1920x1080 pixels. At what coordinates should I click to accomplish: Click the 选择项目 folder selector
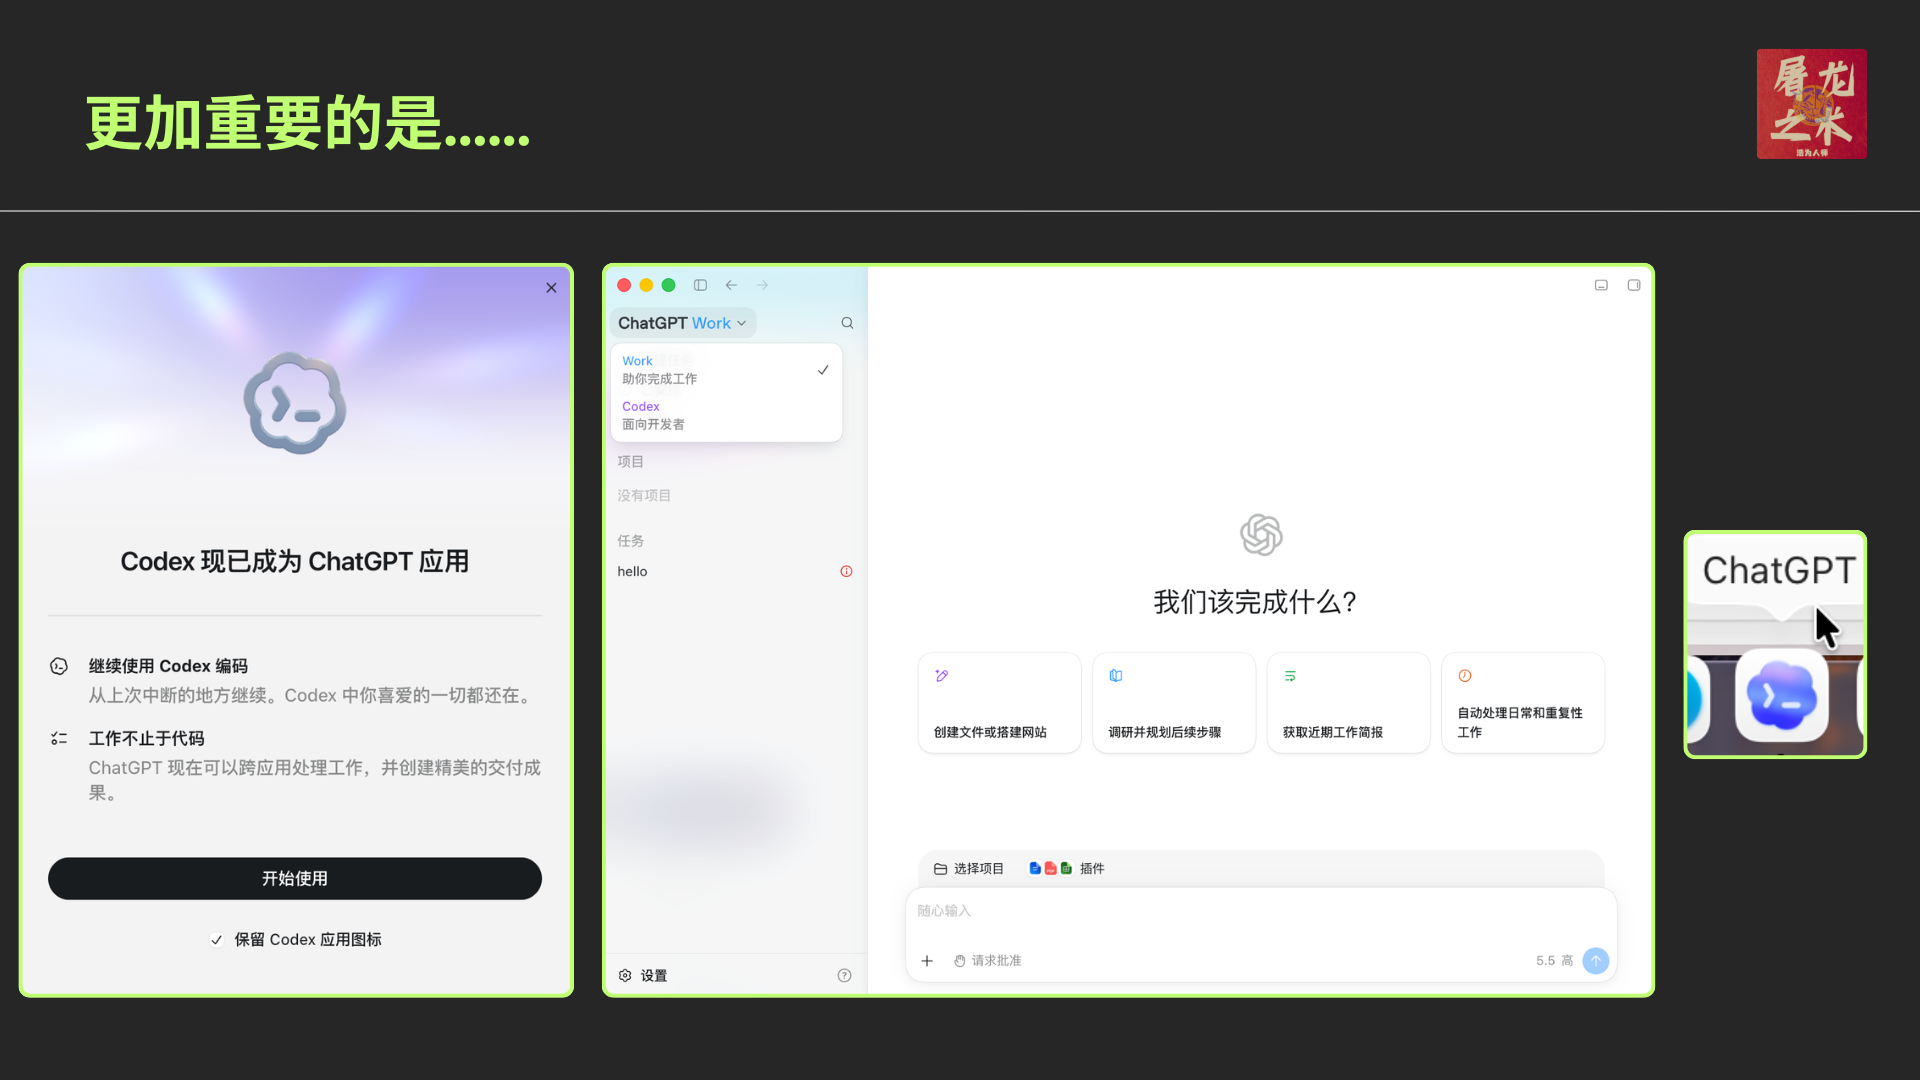pyautogui.click(x=968, y=869)
